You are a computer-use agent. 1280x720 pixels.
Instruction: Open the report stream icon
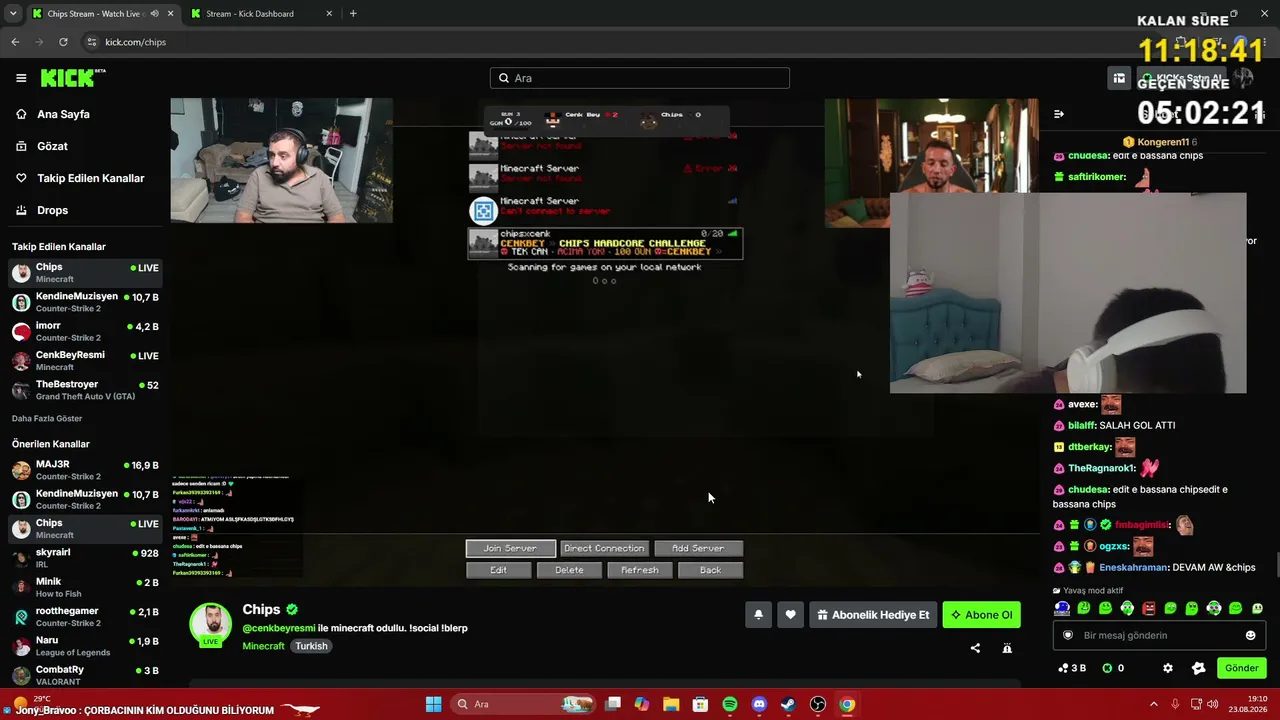coord(1007,648)
